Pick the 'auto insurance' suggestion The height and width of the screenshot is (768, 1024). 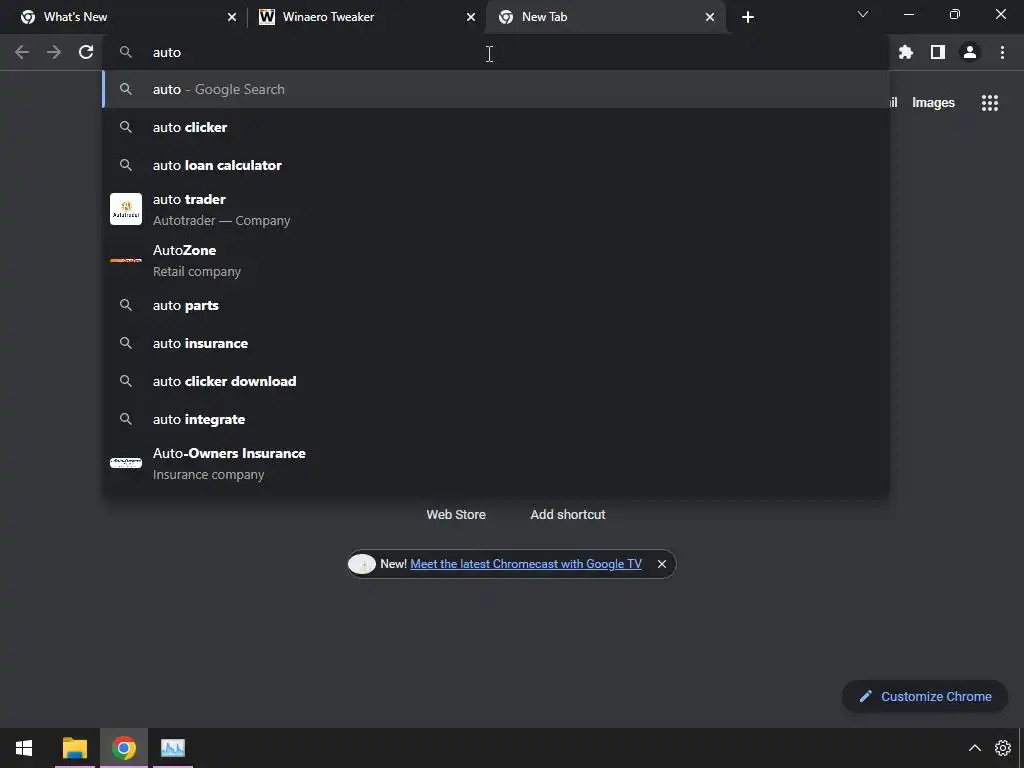click(496, 344)
